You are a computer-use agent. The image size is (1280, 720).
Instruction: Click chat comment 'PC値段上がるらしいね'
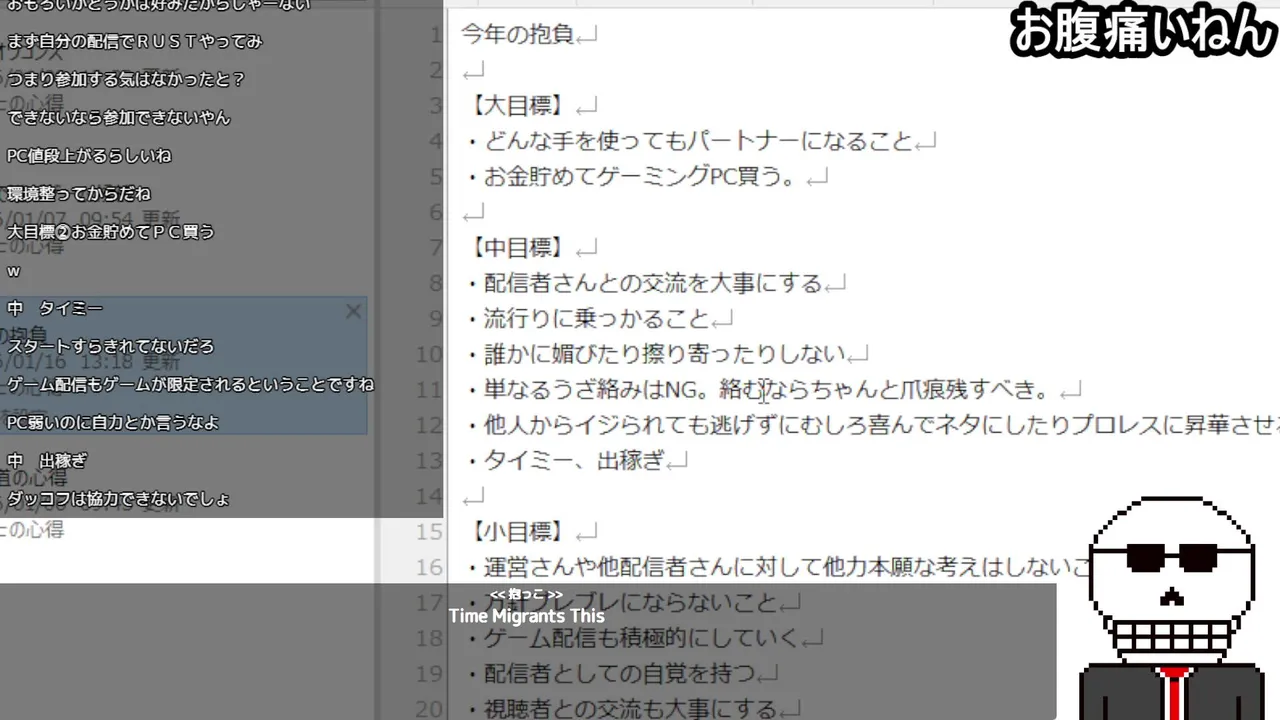tap(89, 155)
